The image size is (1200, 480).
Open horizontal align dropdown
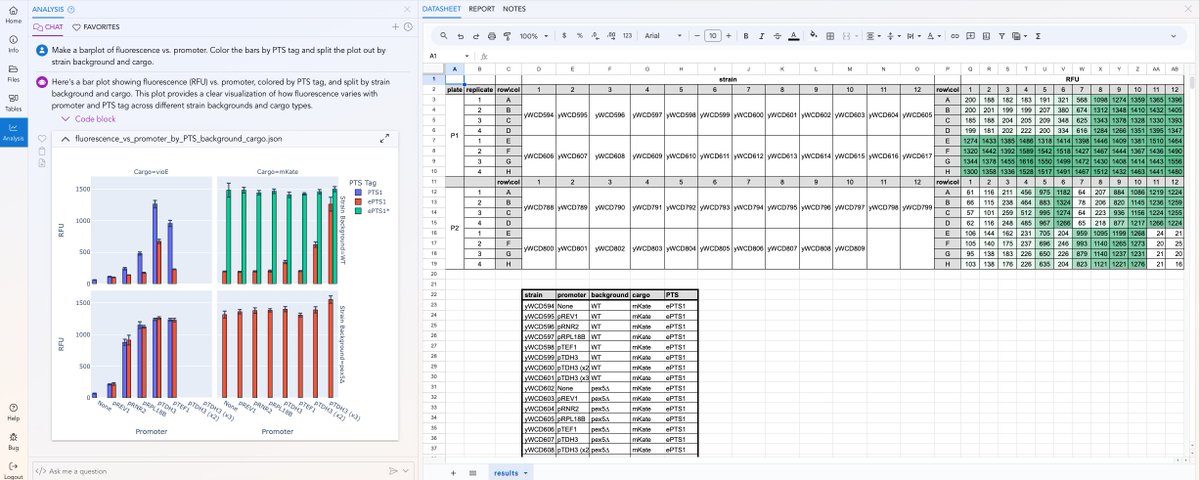coord(872,36)
